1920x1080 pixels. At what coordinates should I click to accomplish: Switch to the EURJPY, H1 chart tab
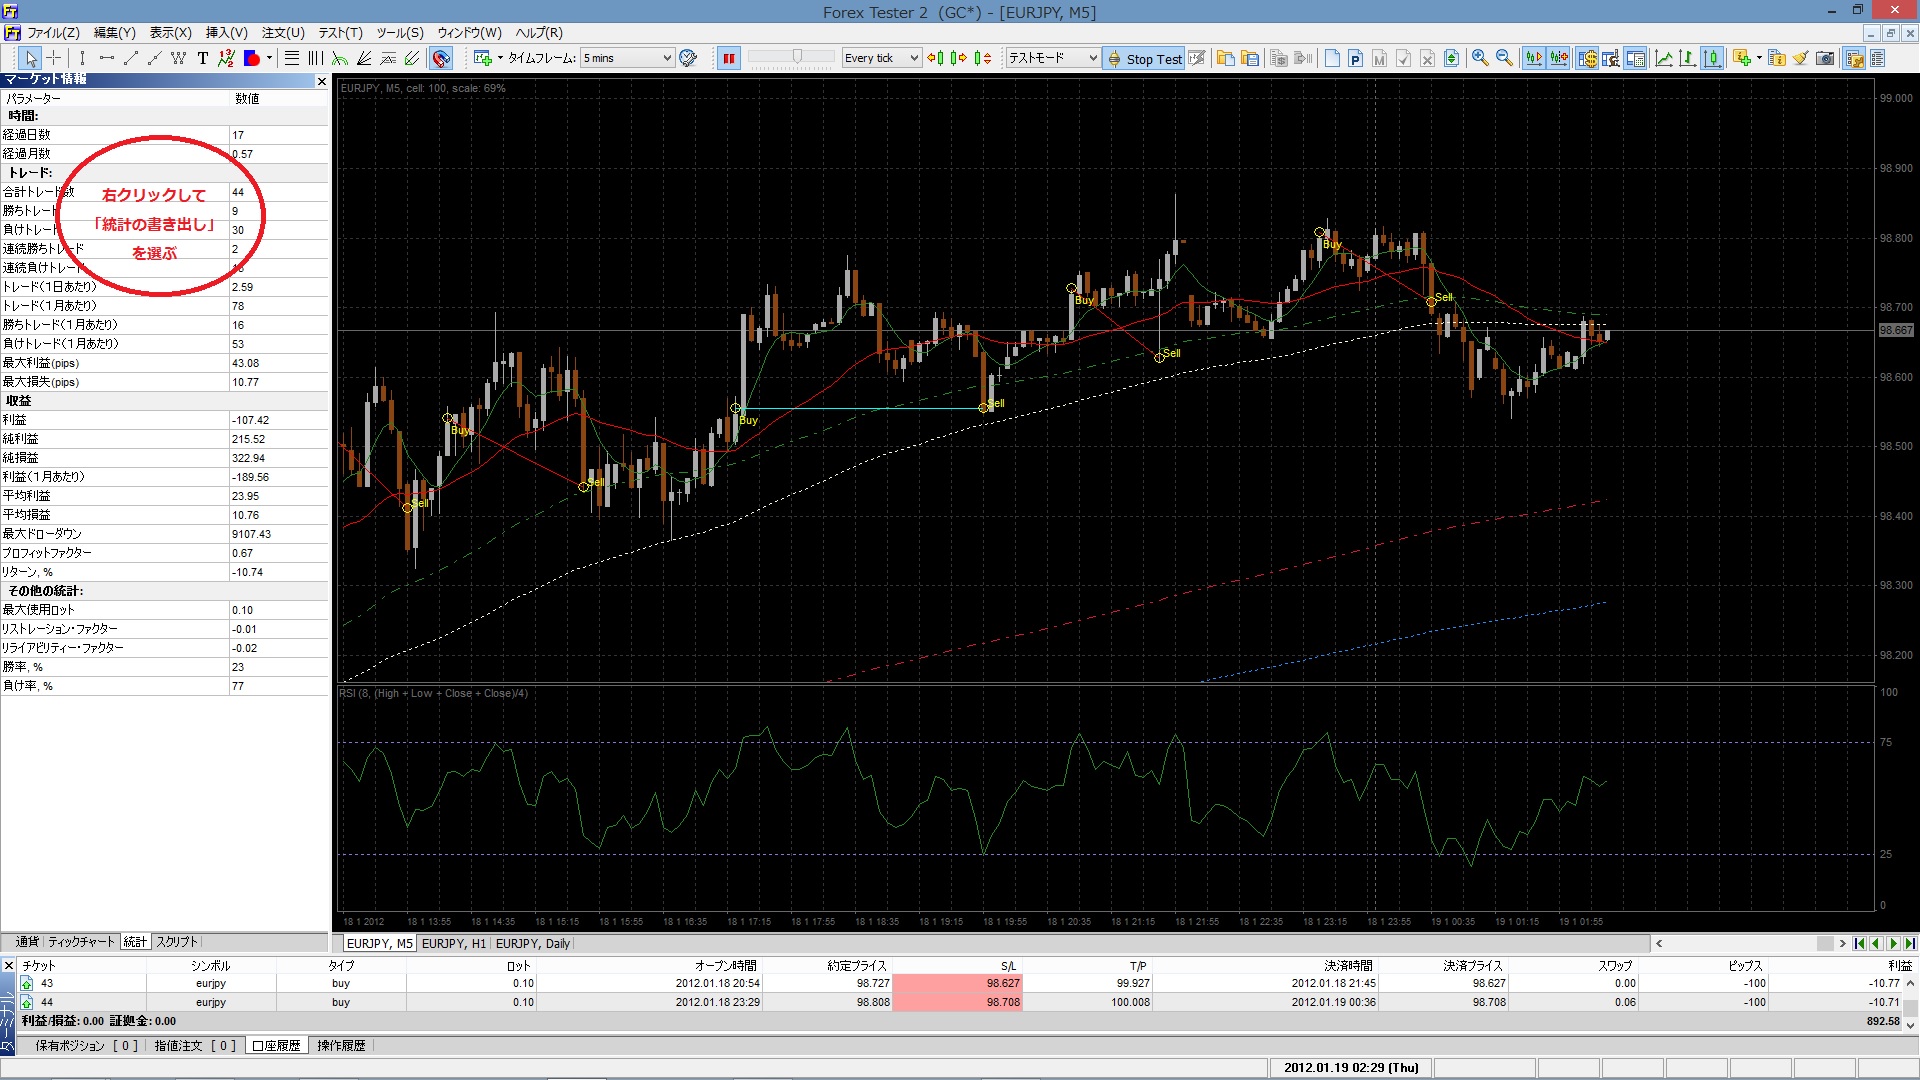[x=453, y=943]
